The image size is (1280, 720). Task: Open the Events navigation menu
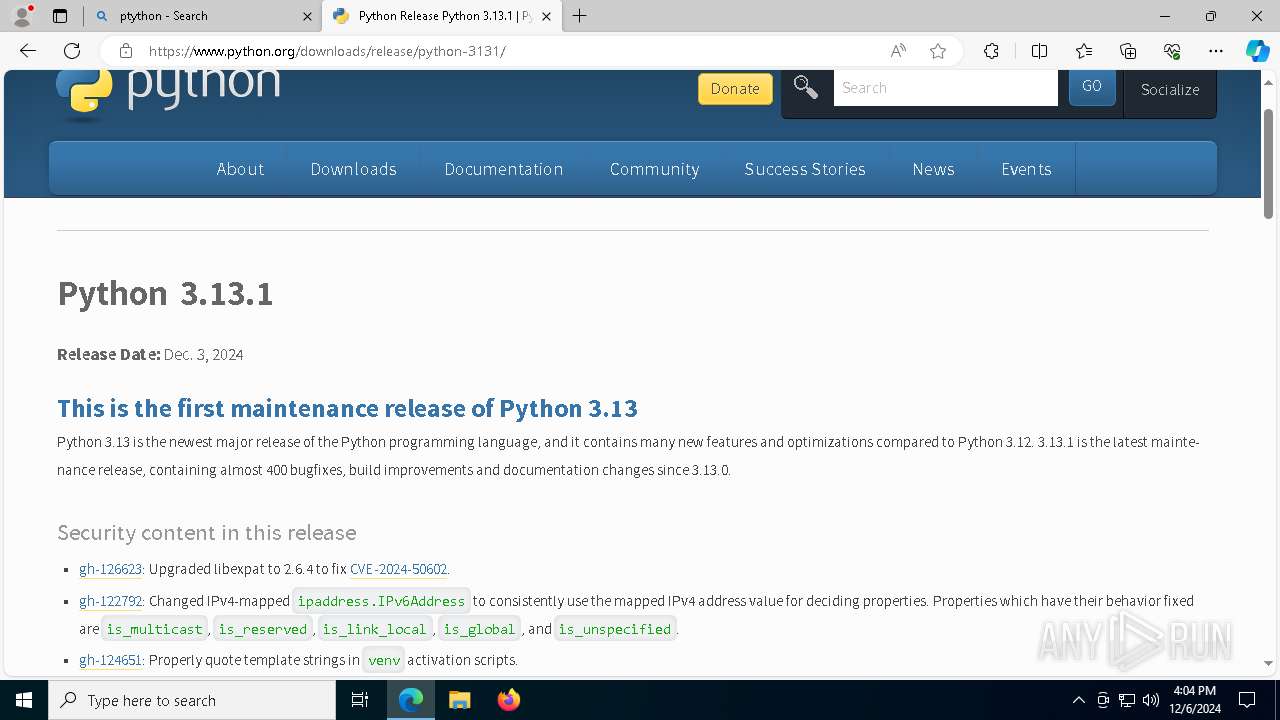click(x=1026, y=169)
